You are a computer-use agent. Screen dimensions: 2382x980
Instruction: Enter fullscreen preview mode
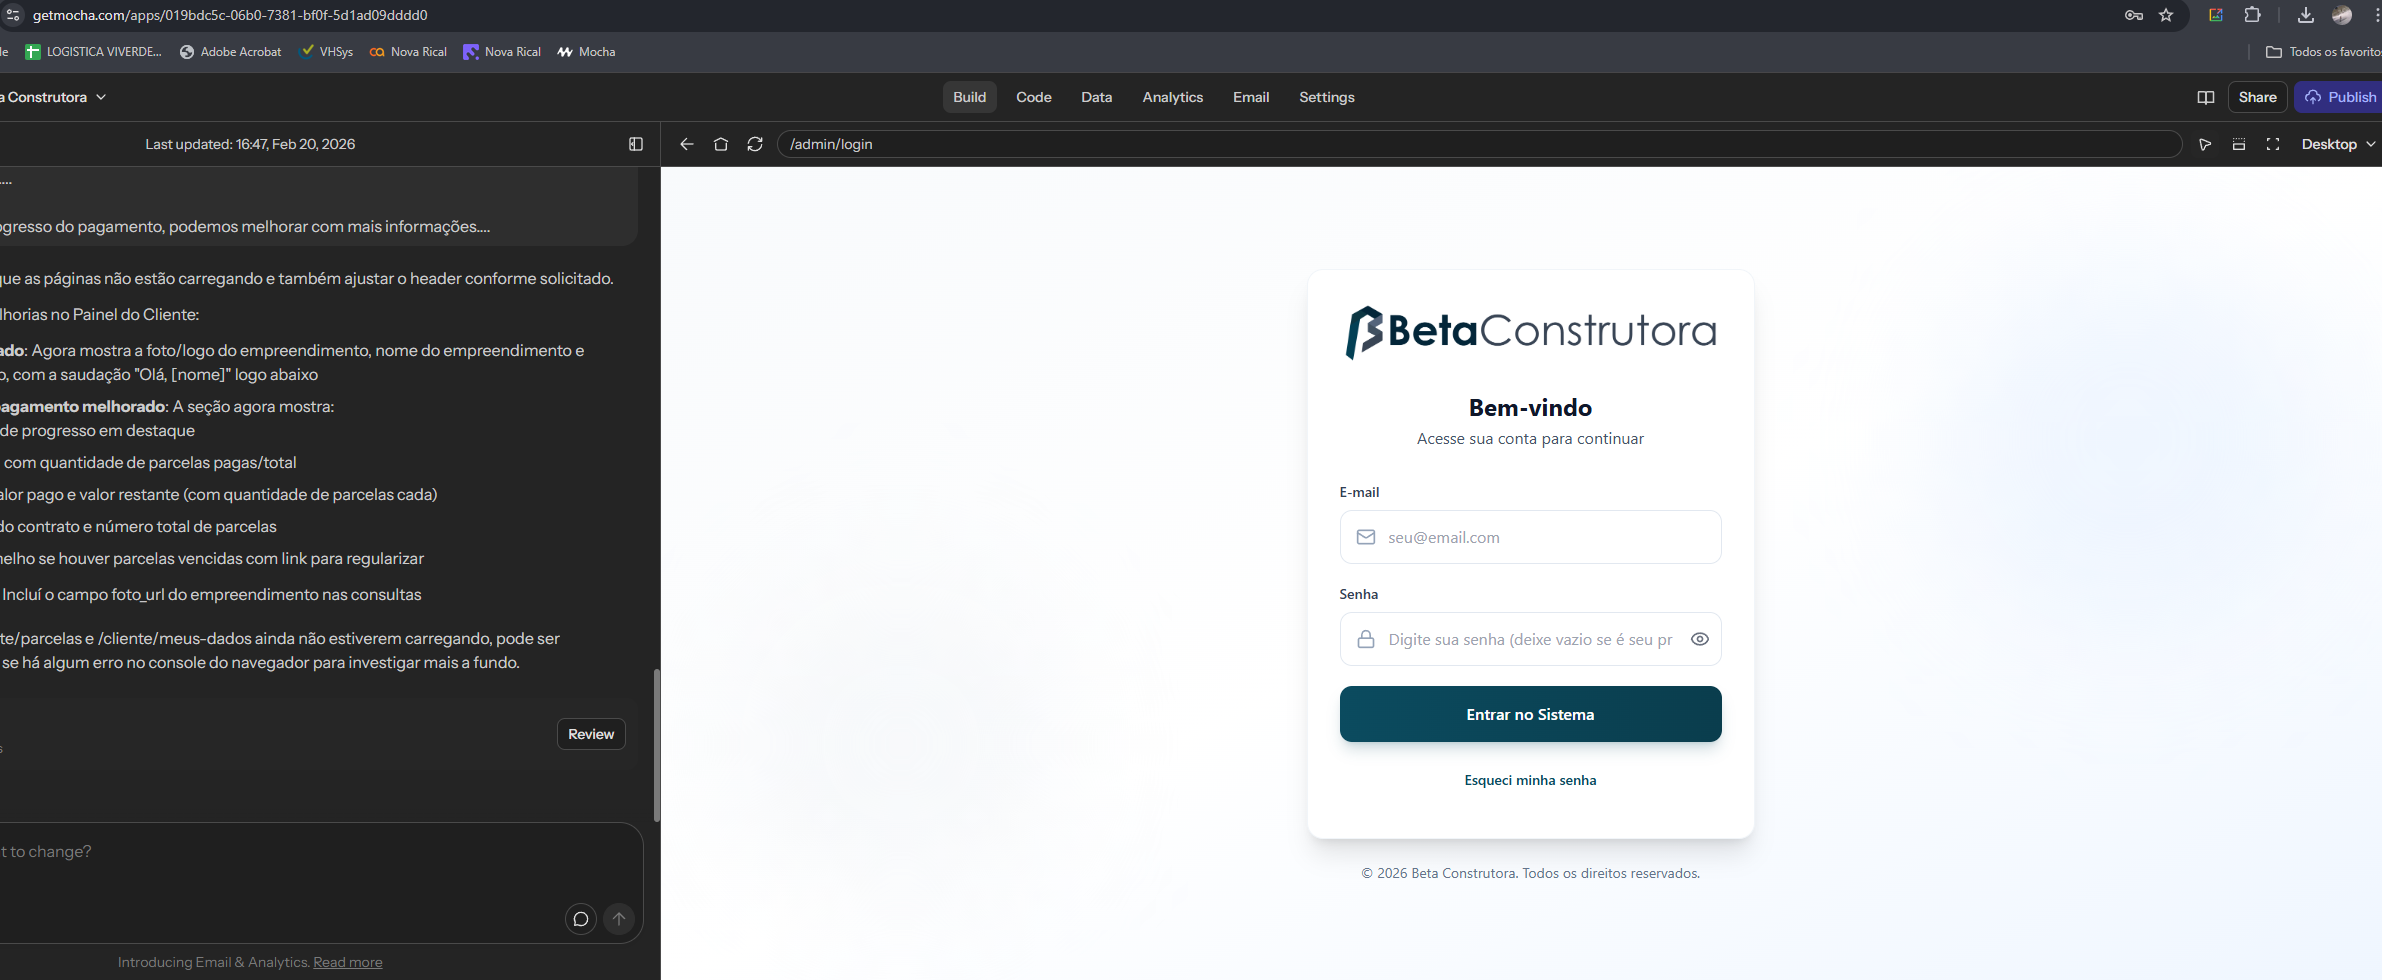tap(2272, 144)
